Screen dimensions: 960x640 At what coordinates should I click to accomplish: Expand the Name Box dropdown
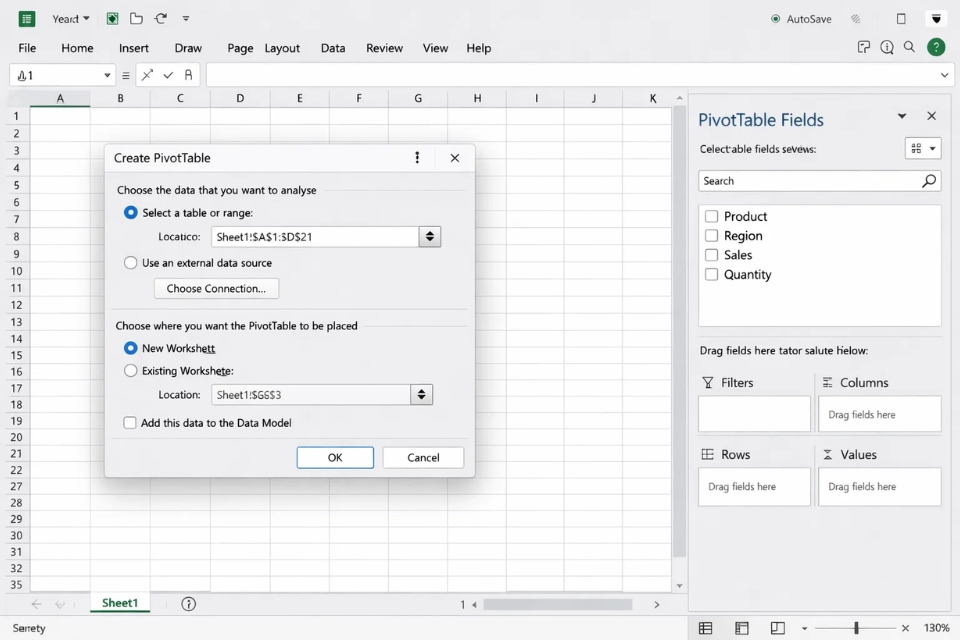pos(107,74)
